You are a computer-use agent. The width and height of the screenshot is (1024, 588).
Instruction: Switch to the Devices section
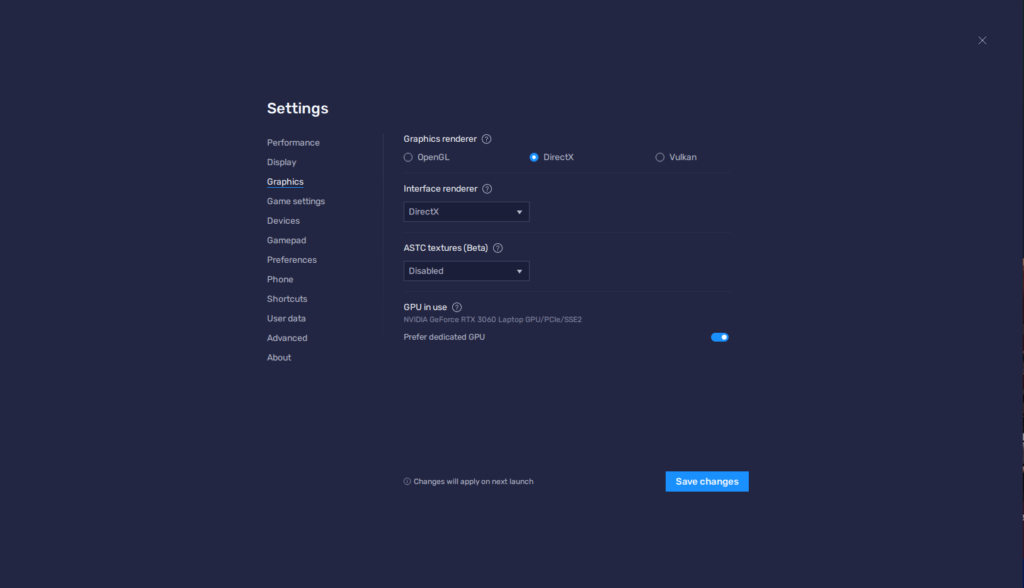pyautogui.click(x=283, y=221)
